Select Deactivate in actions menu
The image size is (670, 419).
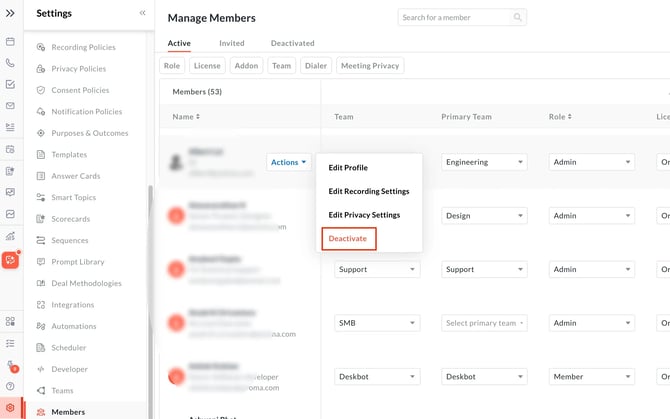(x=348, y=238)
